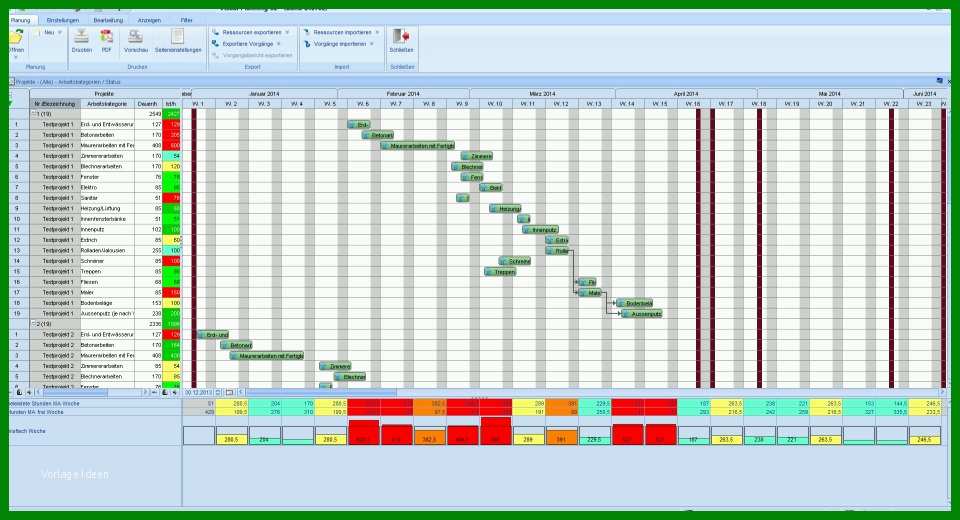This screenshot has height=520, width=960.
Task: Click lock icon left of date field
Action: point(165,392)
